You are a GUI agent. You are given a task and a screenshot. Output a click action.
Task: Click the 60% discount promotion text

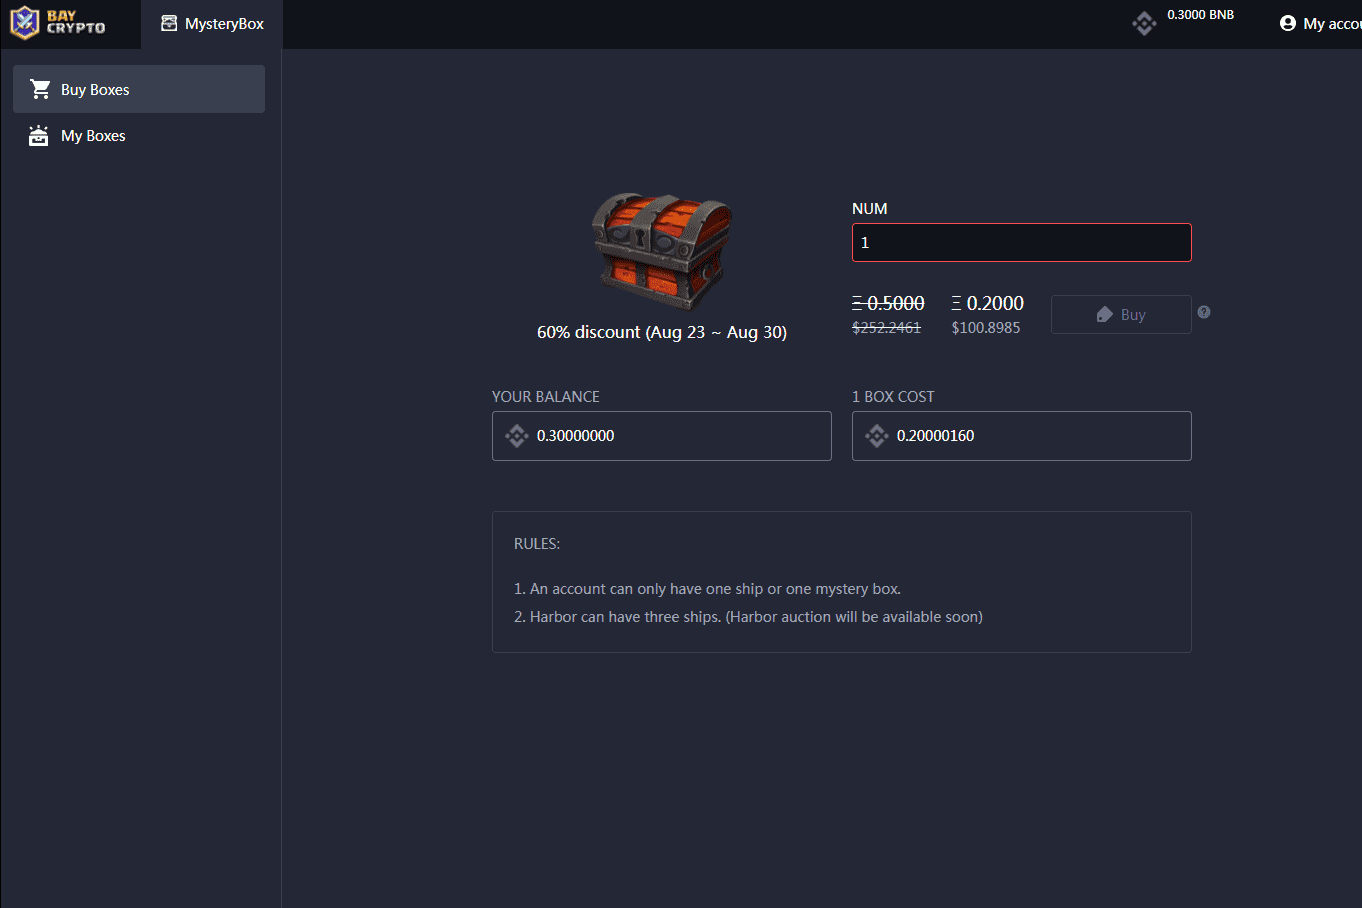pos(661,331)
